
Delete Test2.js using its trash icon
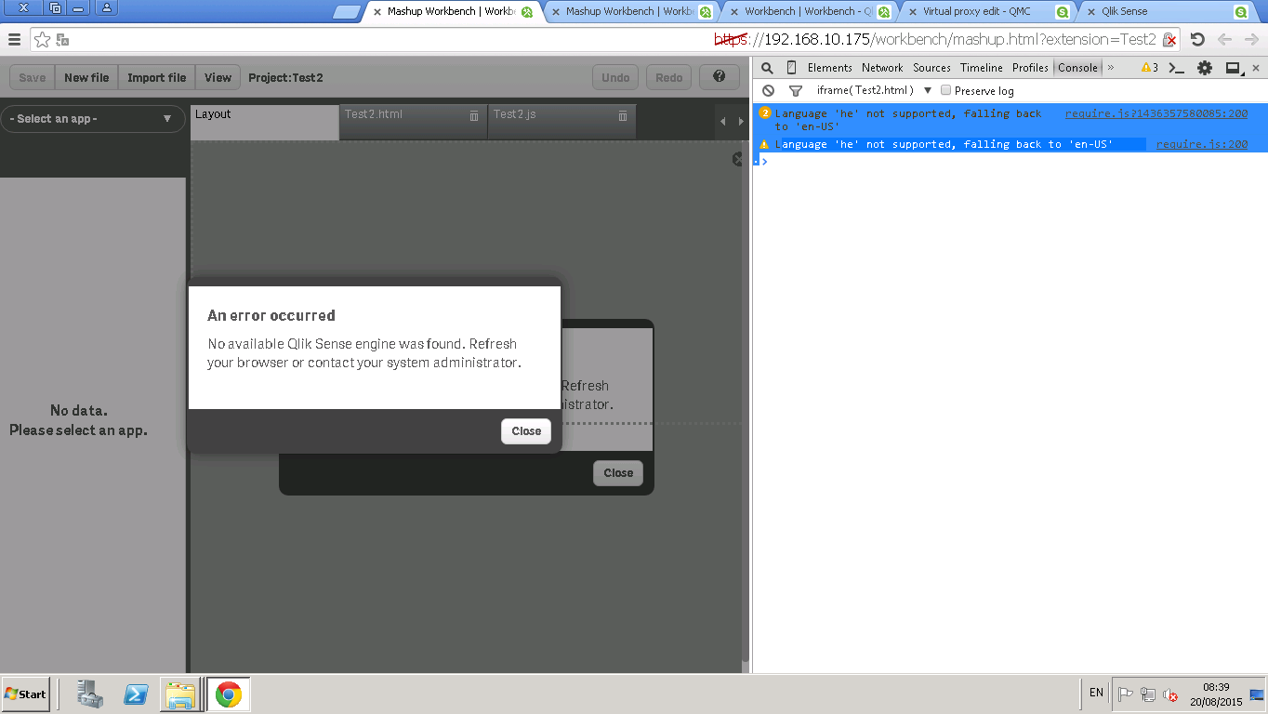click(x=622, y=116)
